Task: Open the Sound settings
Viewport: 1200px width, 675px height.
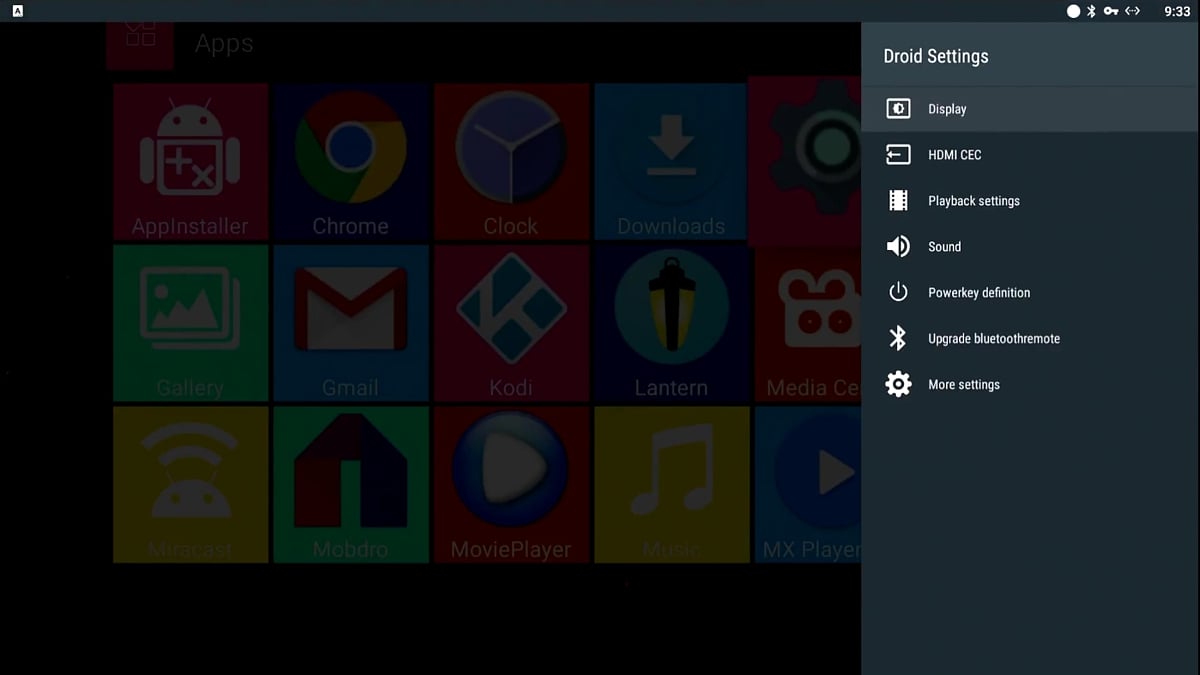Action: point(1030,247)
